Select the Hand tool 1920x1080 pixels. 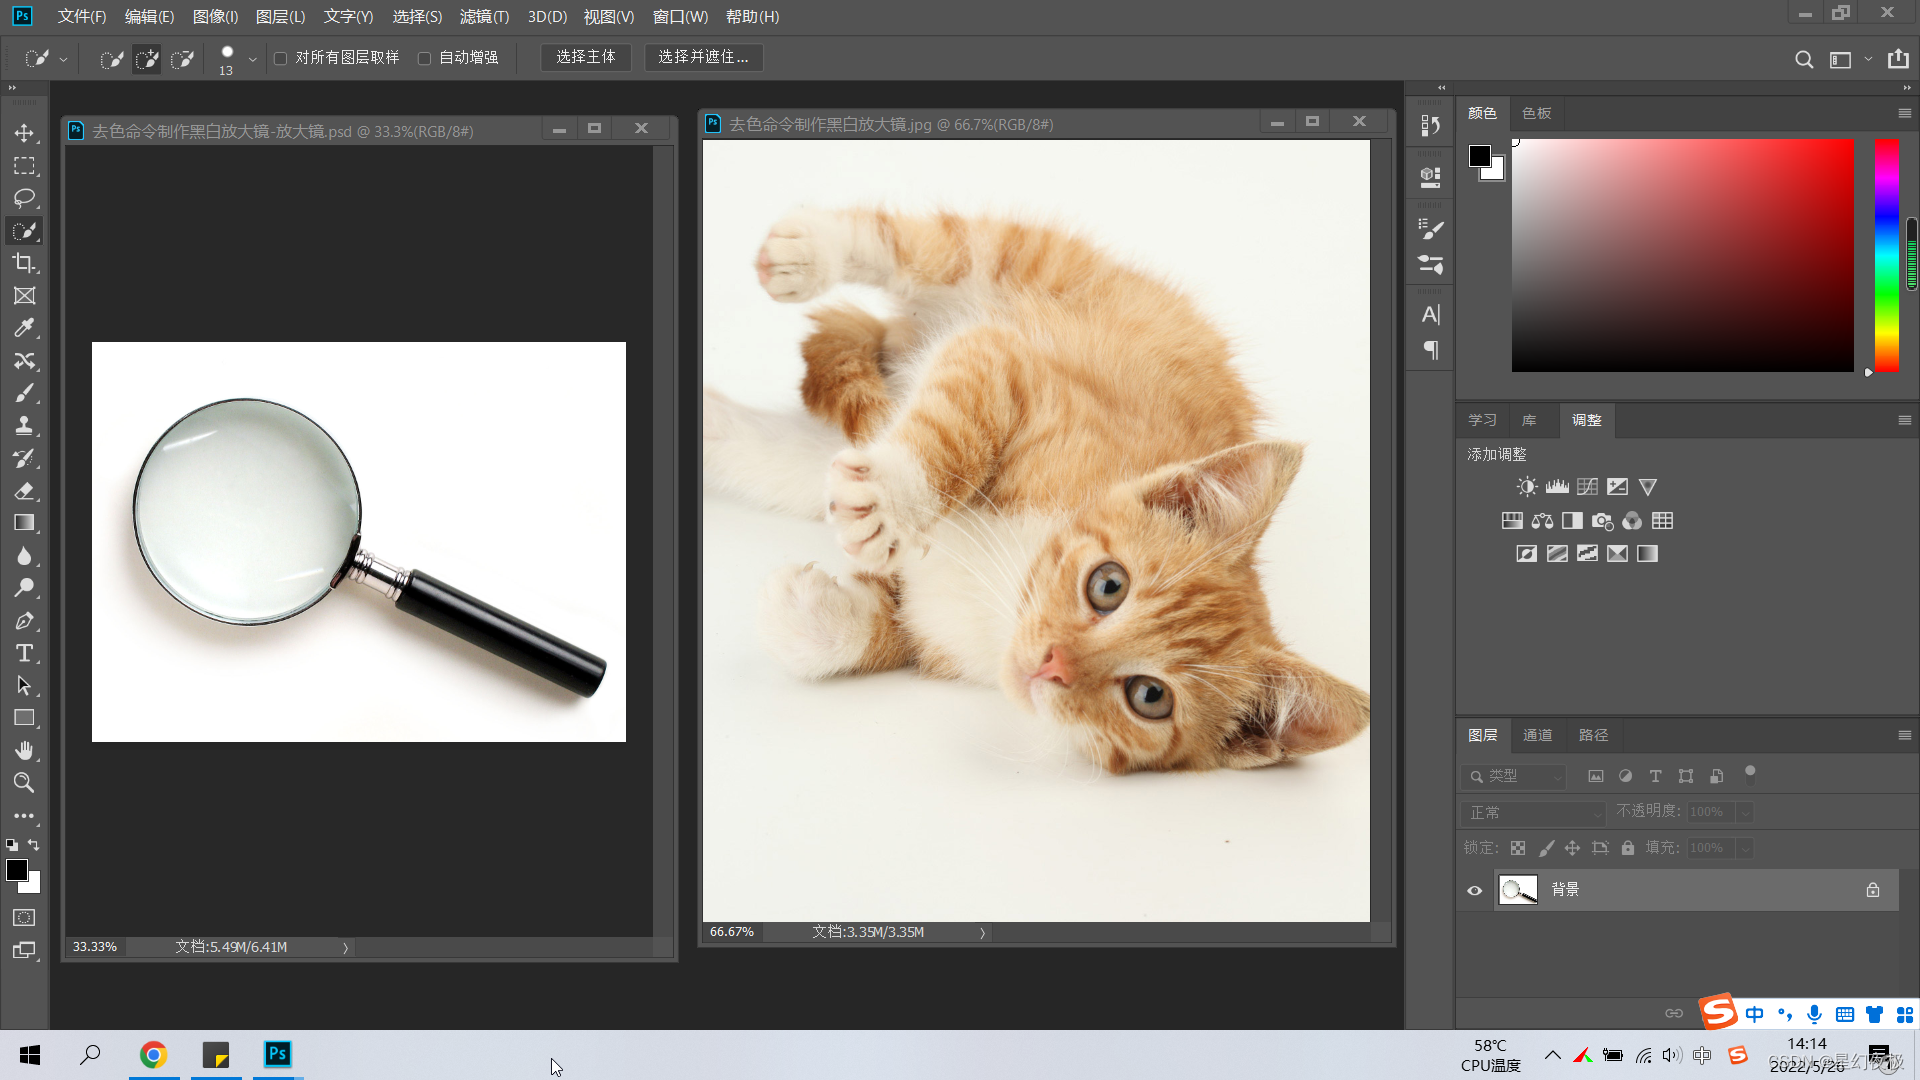coord(24,750)
